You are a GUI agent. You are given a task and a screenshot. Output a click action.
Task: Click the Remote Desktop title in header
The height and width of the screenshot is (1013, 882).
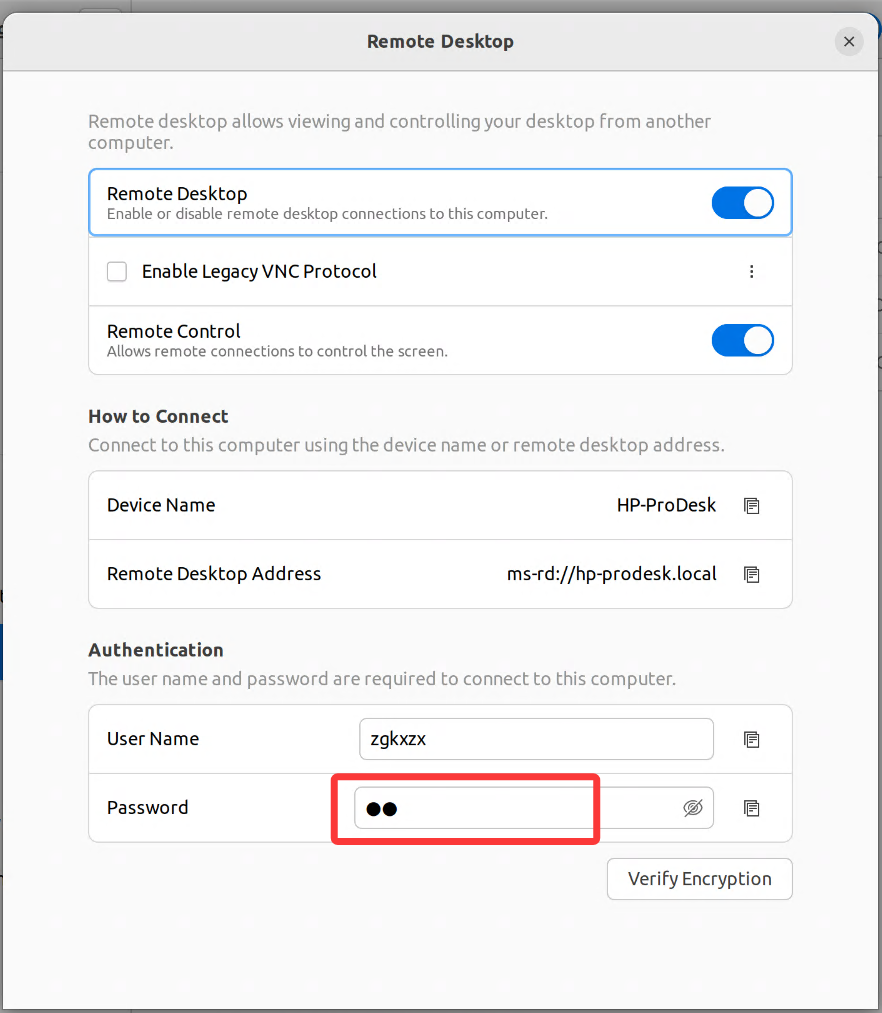pos(440,42)
